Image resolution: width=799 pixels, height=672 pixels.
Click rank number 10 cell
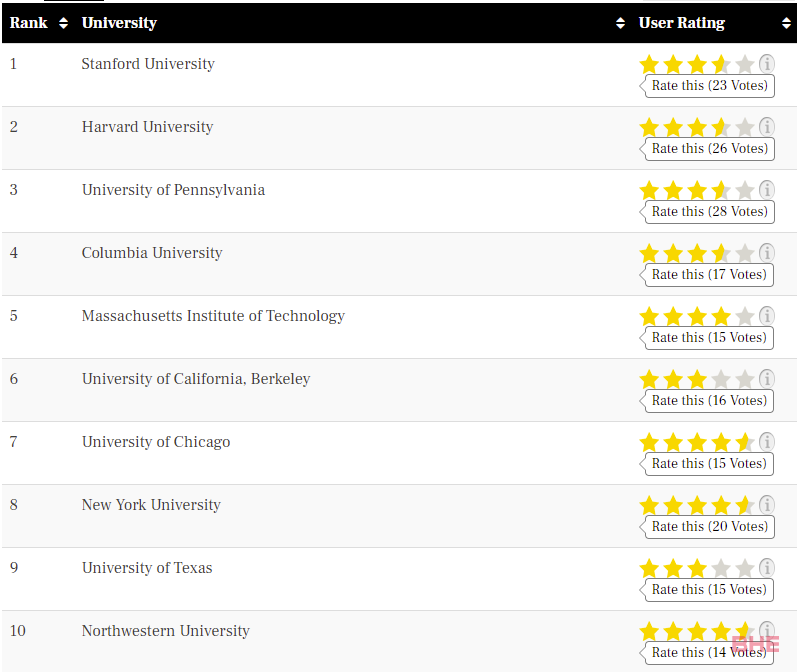[x=17, y=631]
